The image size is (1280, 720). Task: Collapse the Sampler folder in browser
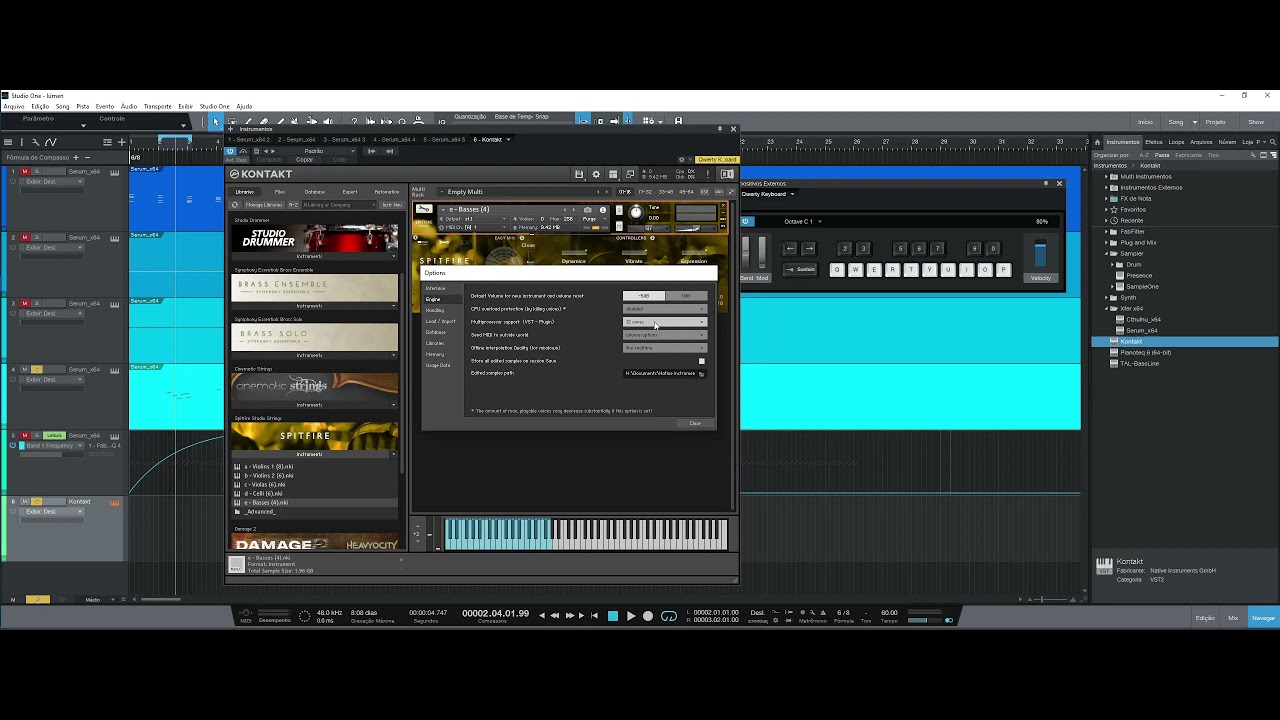click(x=1106, y=253)
